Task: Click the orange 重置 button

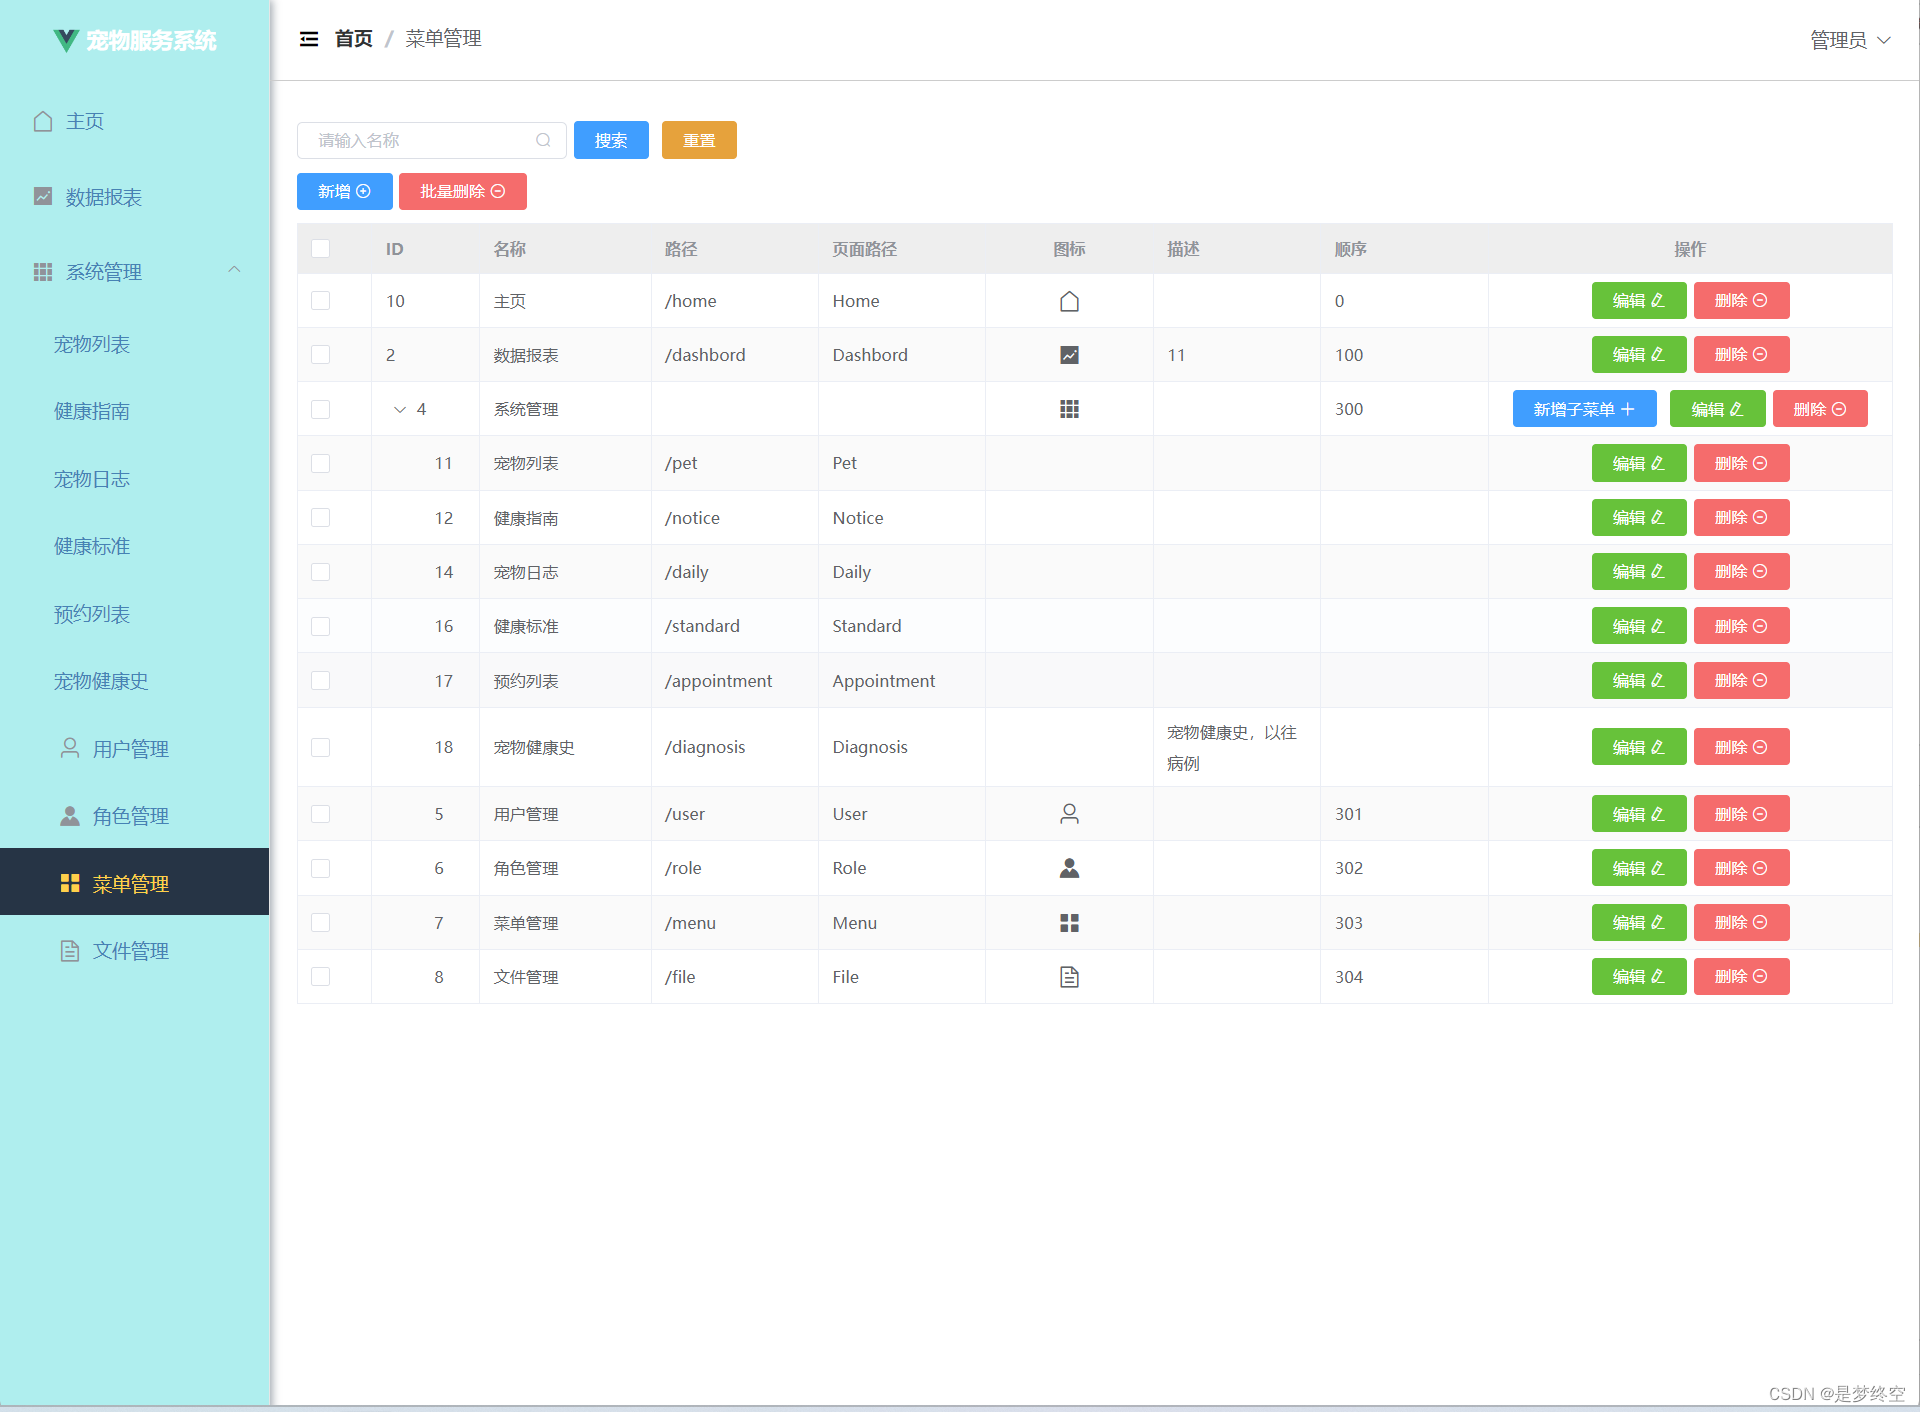Action: tap(699, 140)
